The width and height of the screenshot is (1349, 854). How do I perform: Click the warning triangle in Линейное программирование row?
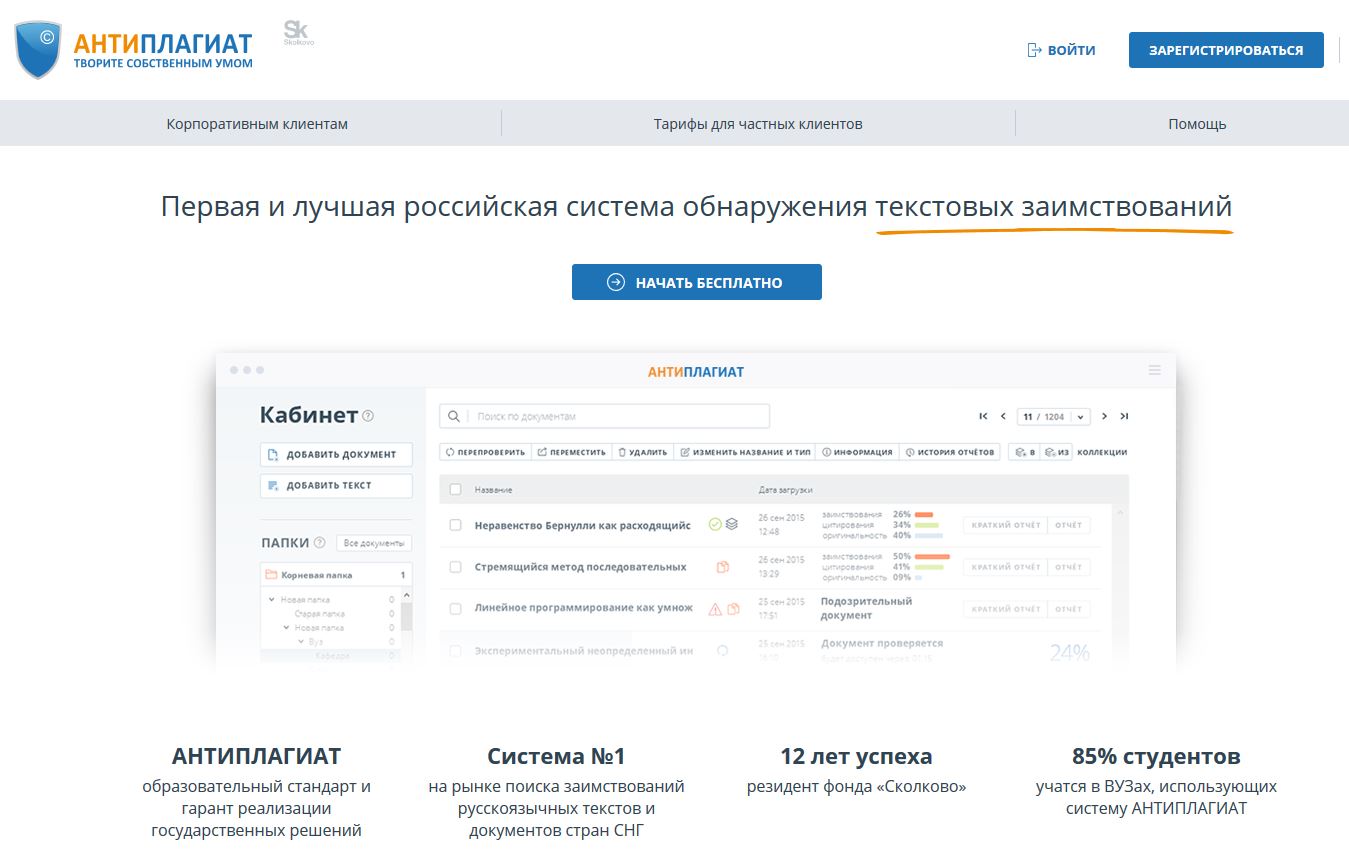715,608
